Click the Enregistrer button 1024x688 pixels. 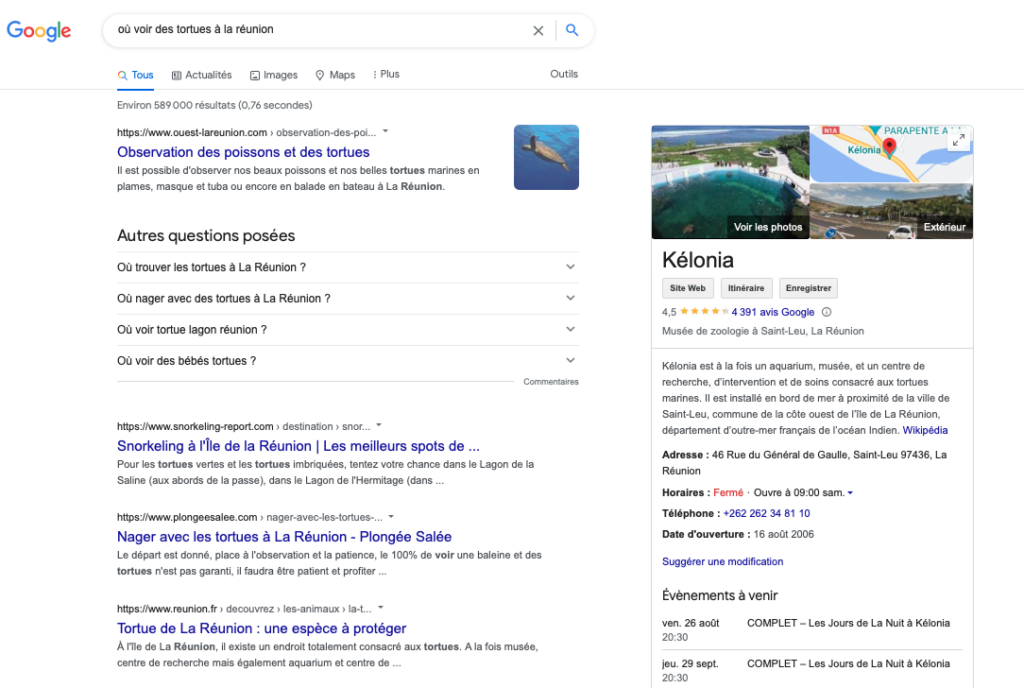(x=808, y=288)
